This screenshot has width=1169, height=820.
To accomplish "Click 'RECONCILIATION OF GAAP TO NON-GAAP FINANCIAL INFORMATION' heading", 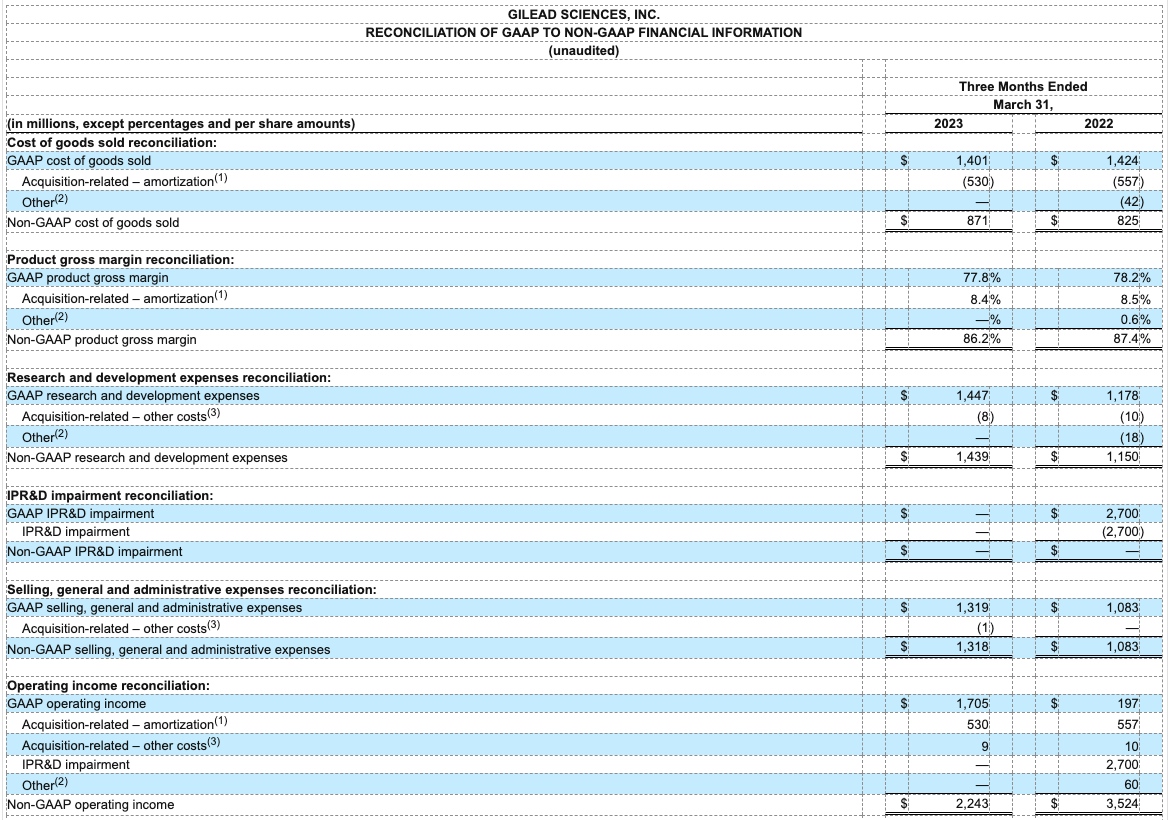I will (583, 33).
